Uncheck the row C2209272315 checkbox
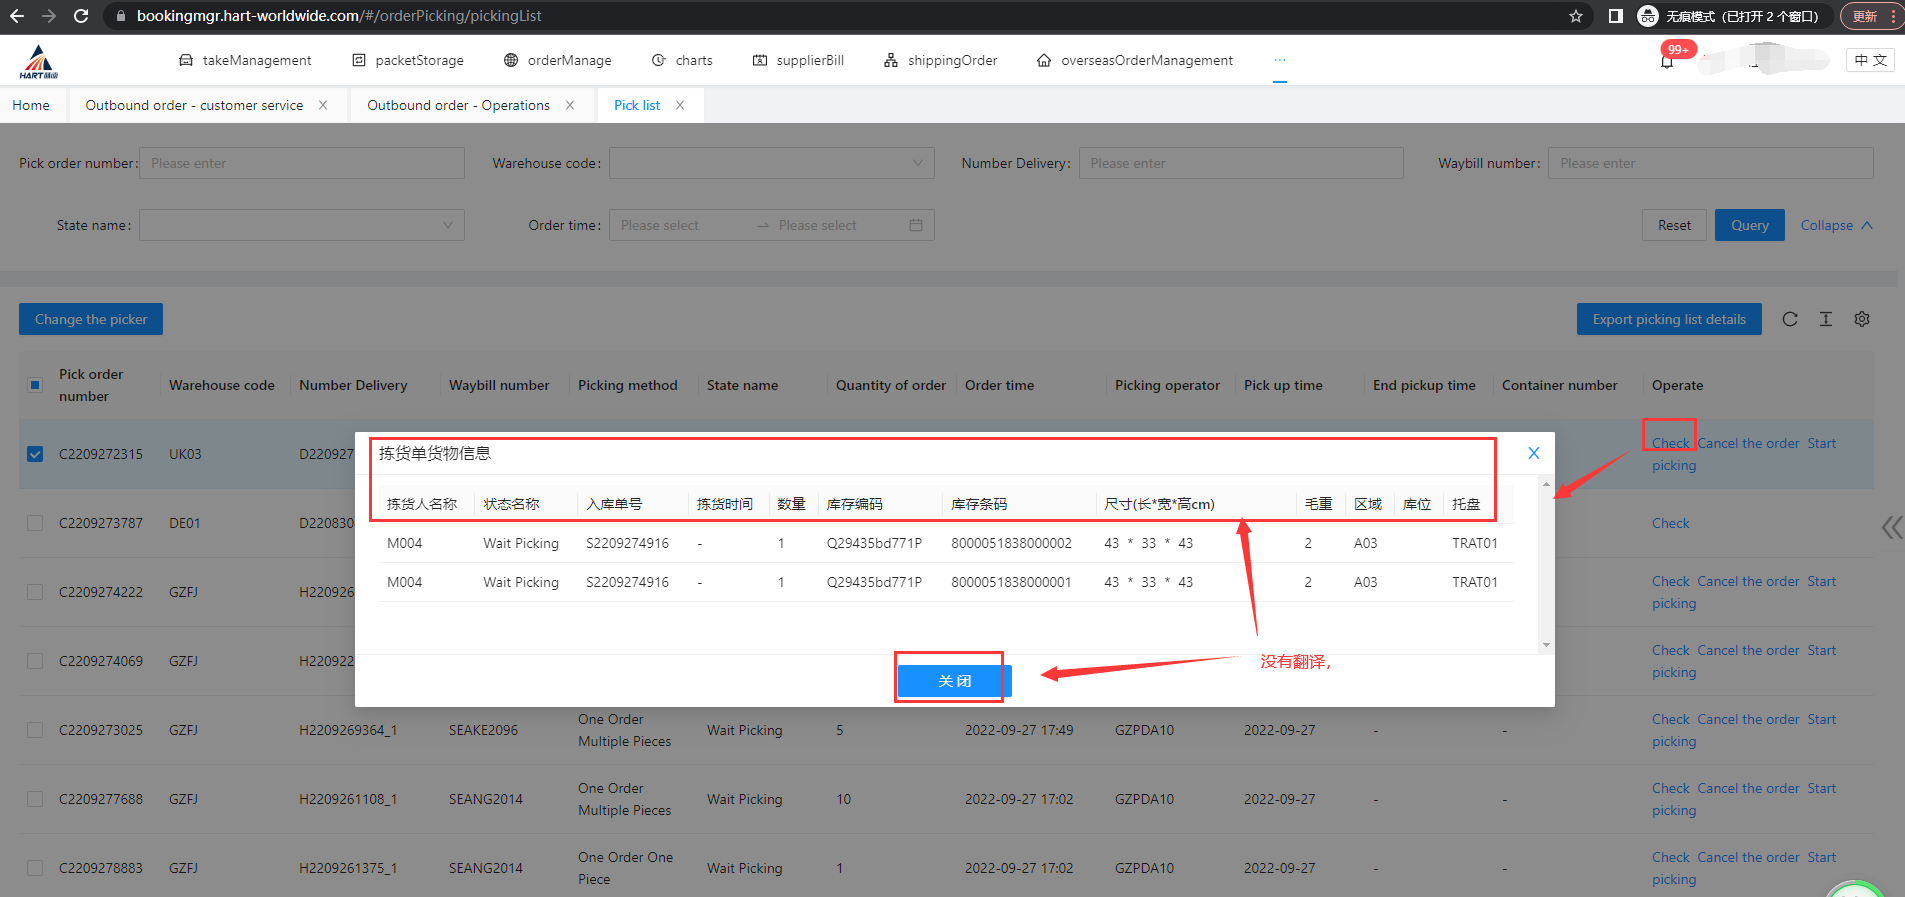This screenshot has height=897, width=1905. pyautogui.click(x=35, y=454)
